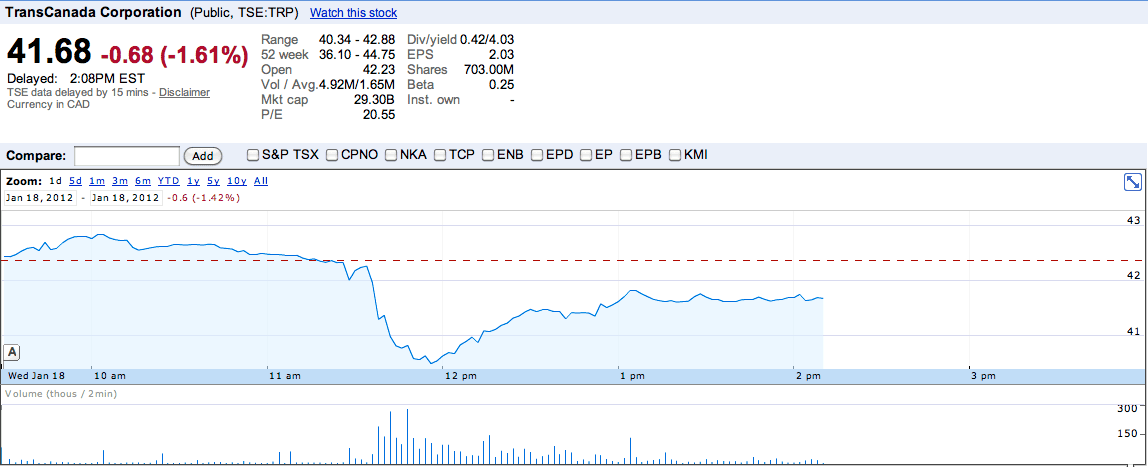Show All time zoom range
Screen dimensions: 1148x467
(261, 181)
